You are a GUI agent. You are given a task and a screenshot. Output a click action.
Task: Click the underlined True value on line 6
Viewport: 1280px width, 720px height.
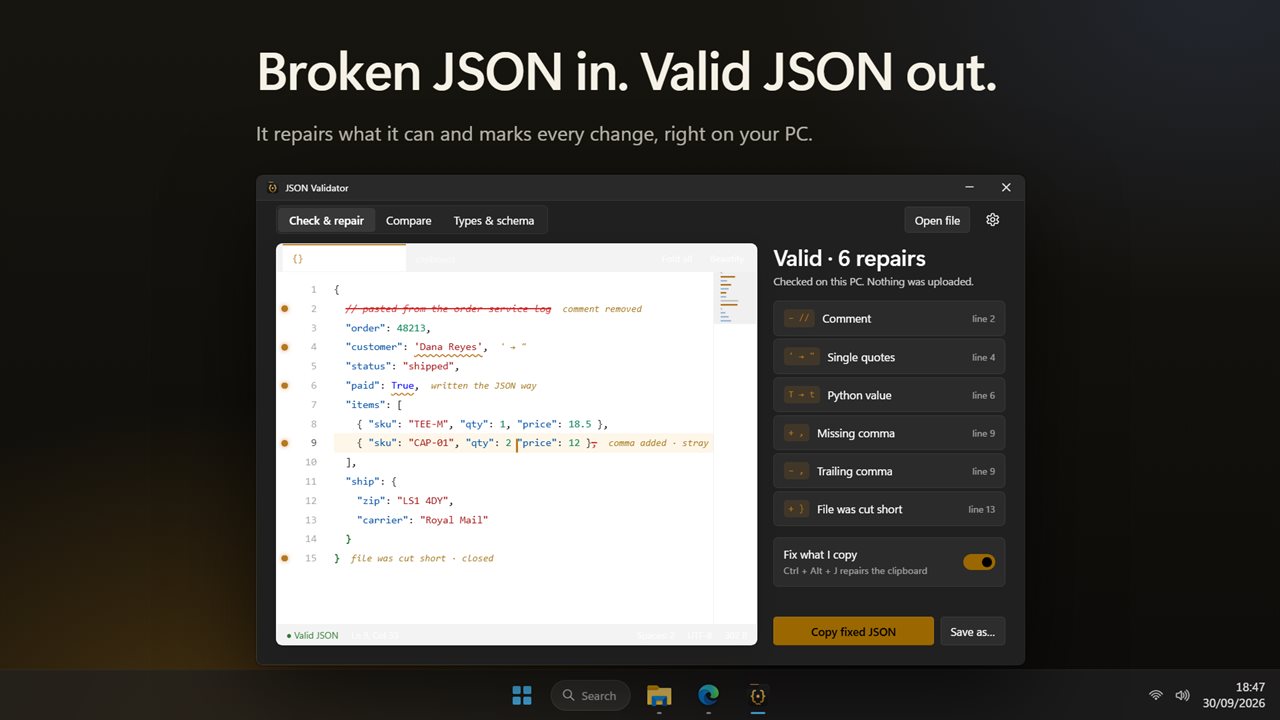402,385
